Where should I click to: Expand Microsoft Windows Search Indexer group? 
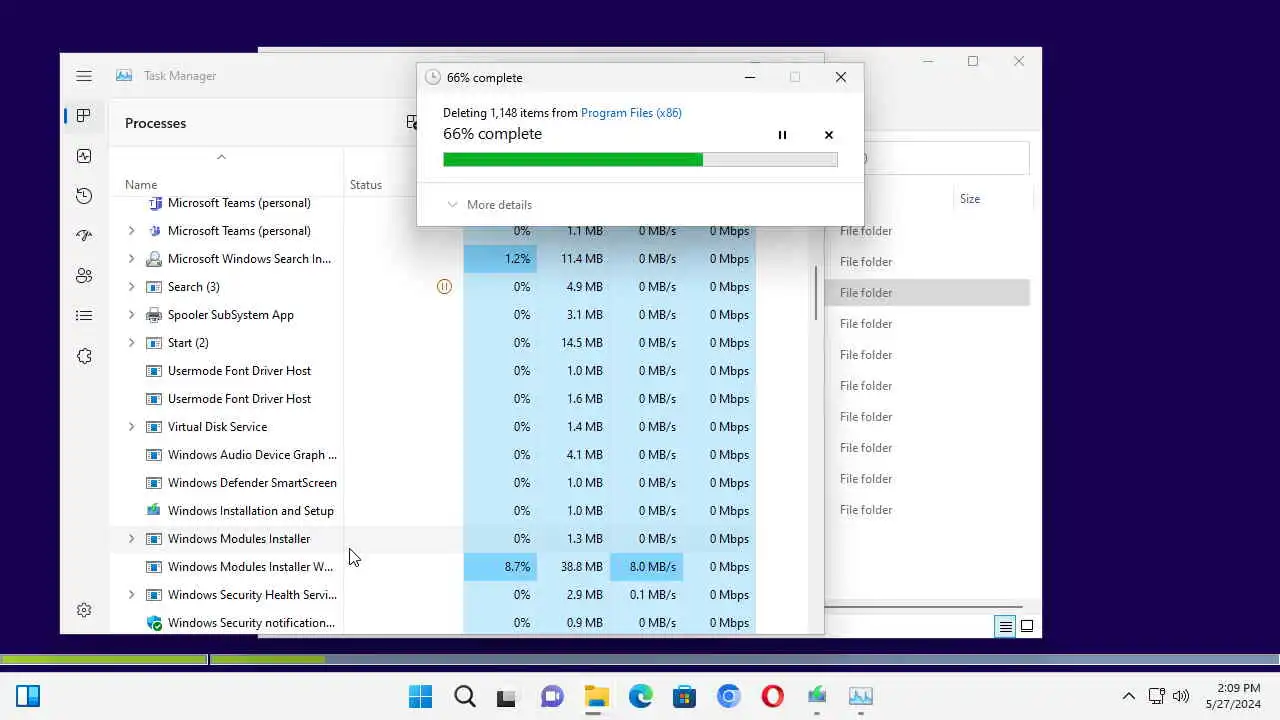pyautogui.click(x=131, y=259)
